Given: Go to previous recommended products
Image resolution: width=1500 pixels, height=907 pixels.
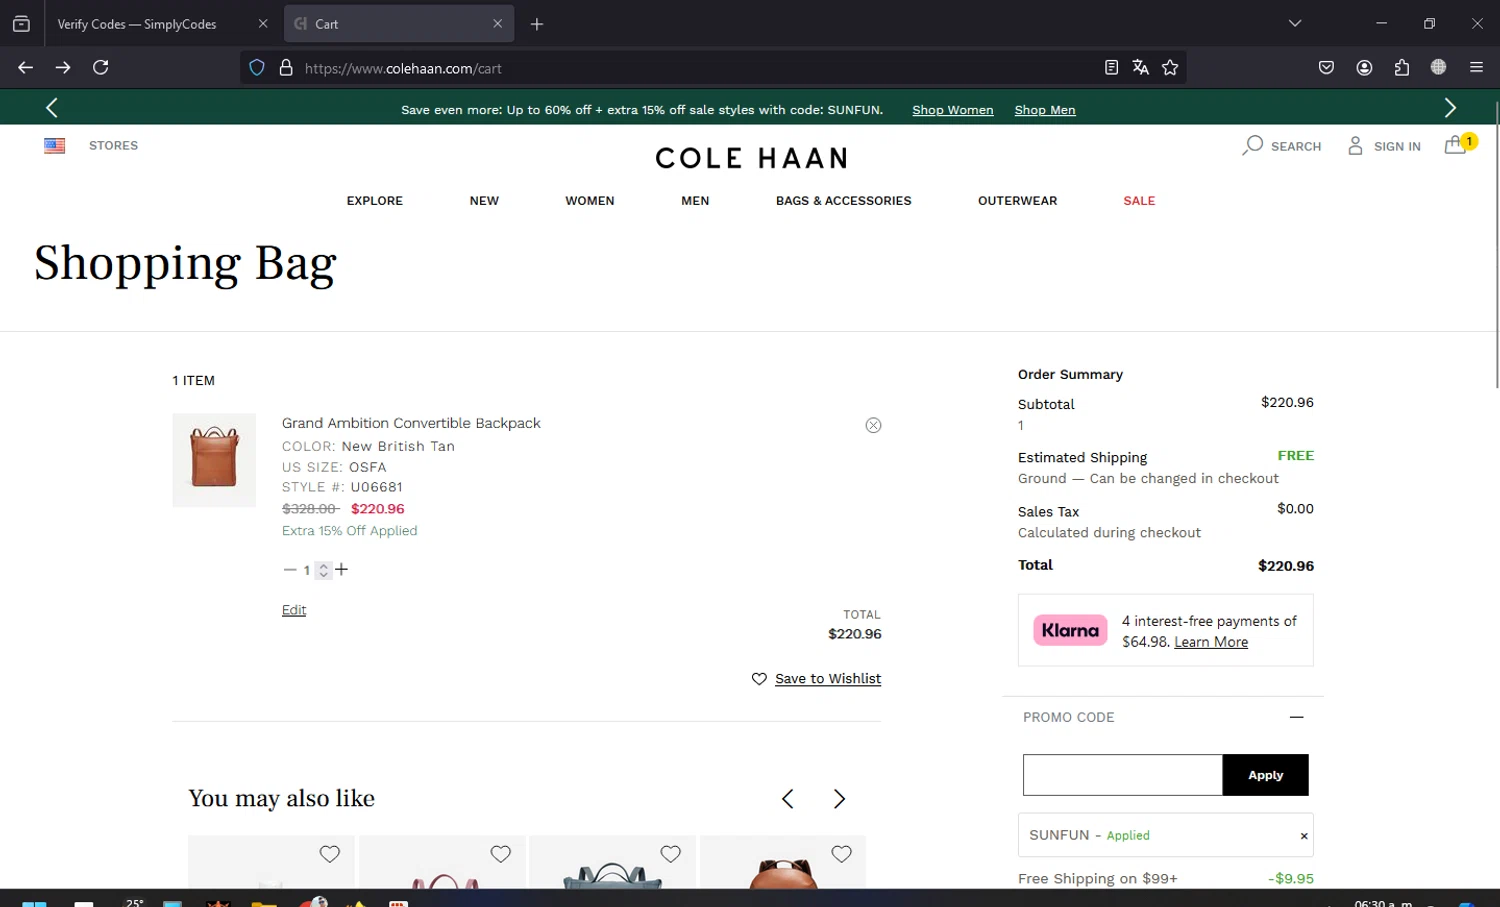Looking at the screenshot, I should (x=788, y=798).
